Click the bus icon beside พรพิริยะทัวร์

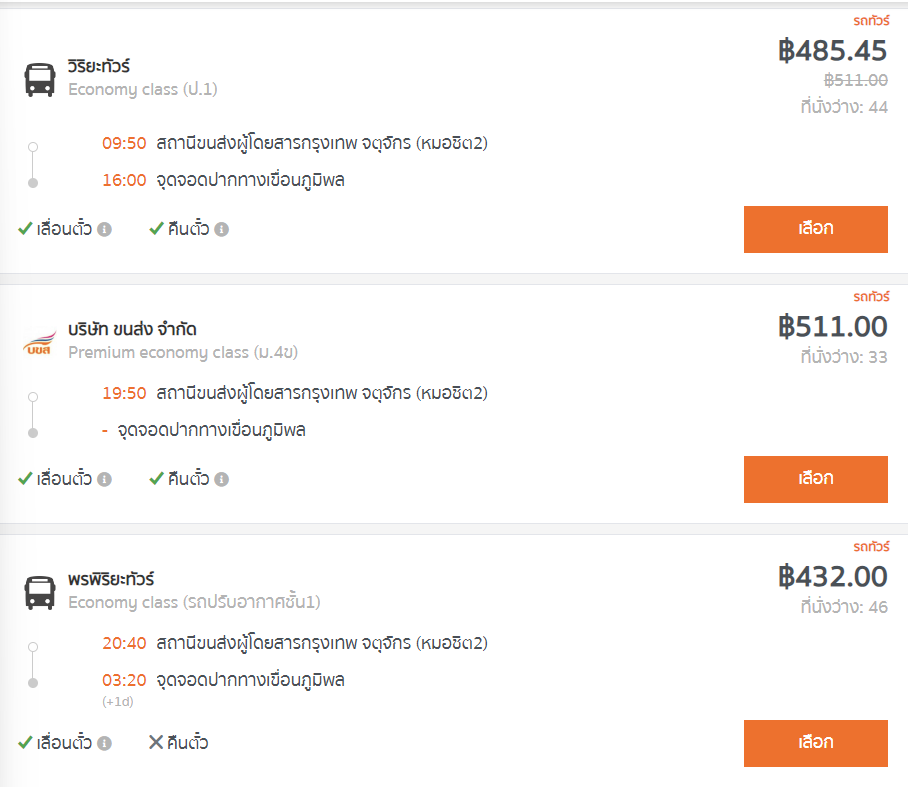(39, 592)
